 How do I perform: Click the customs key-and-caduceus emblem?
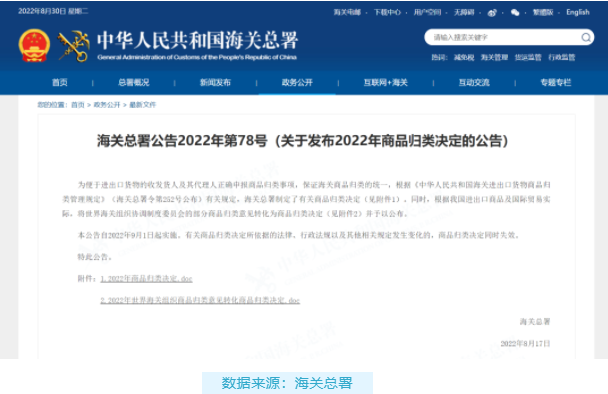tap(73, 46)
